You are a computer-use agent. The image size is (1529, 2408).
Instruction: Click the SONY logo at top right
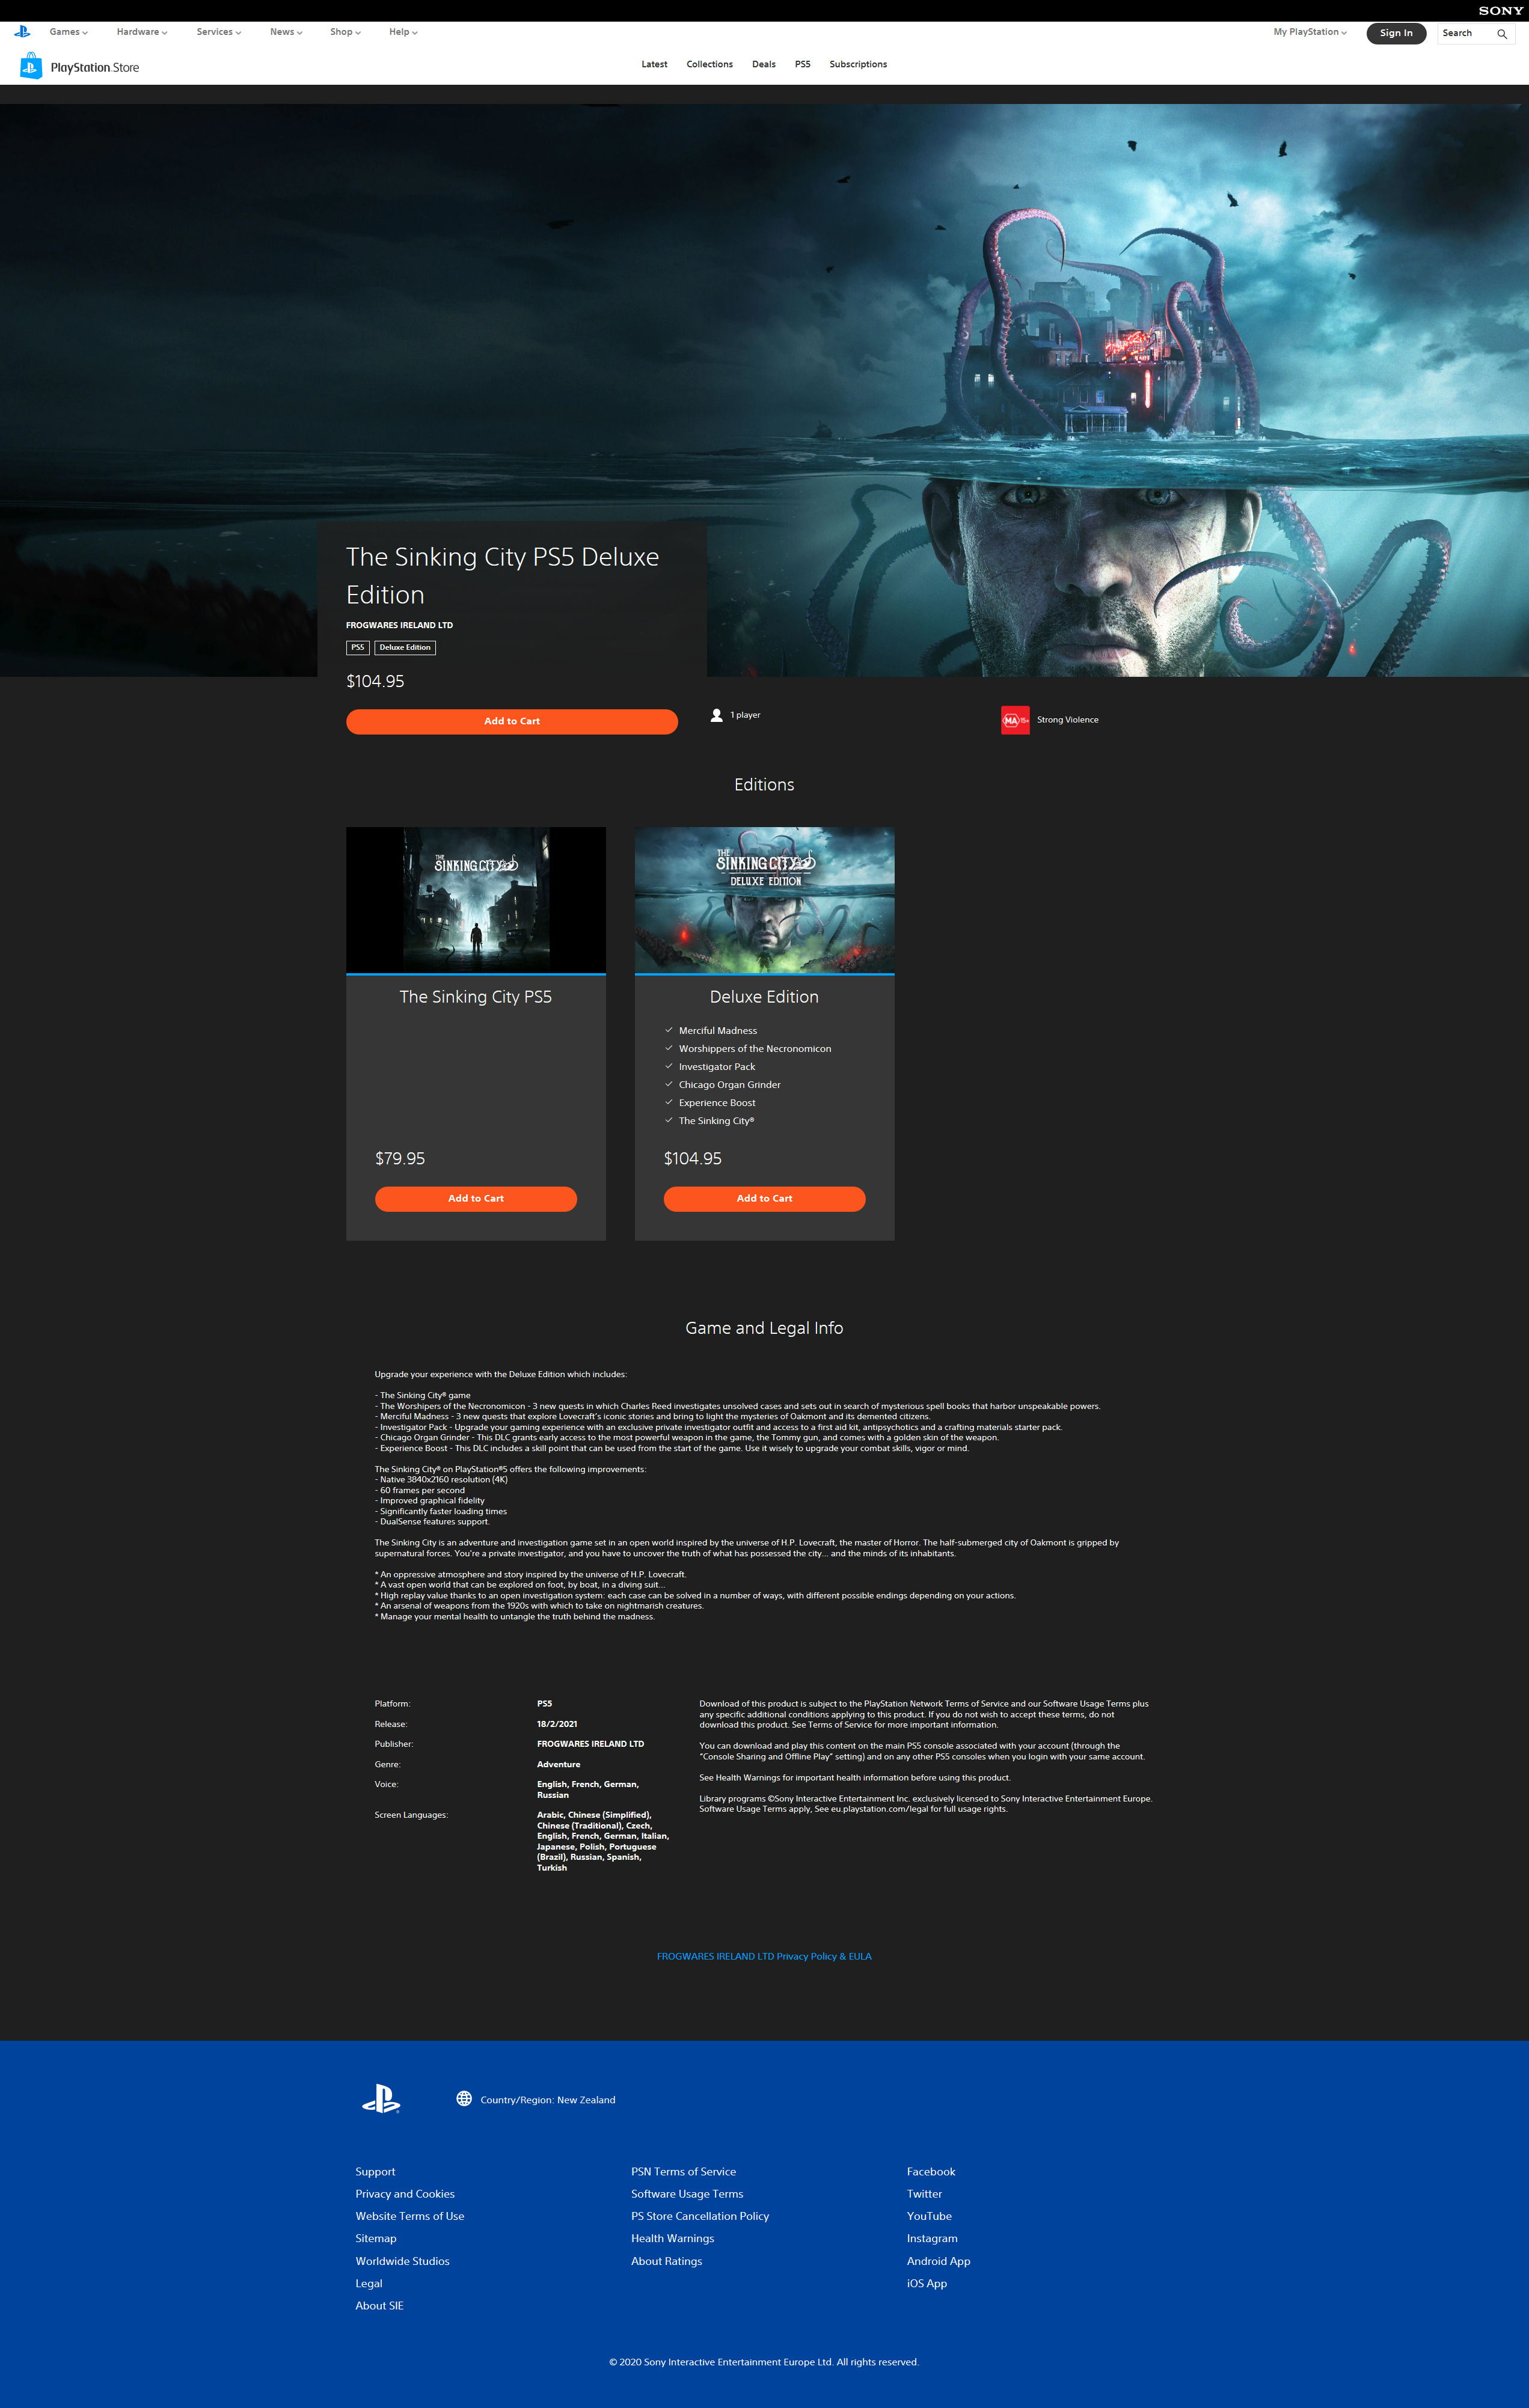click(1500, 11)
